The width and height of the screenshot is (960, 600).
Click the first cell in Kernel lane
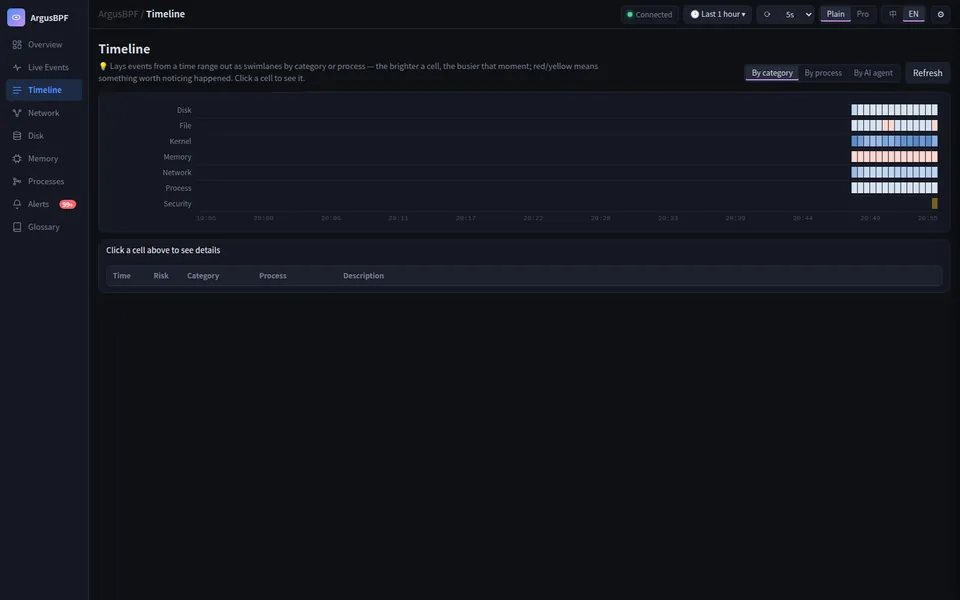point(855,141)
